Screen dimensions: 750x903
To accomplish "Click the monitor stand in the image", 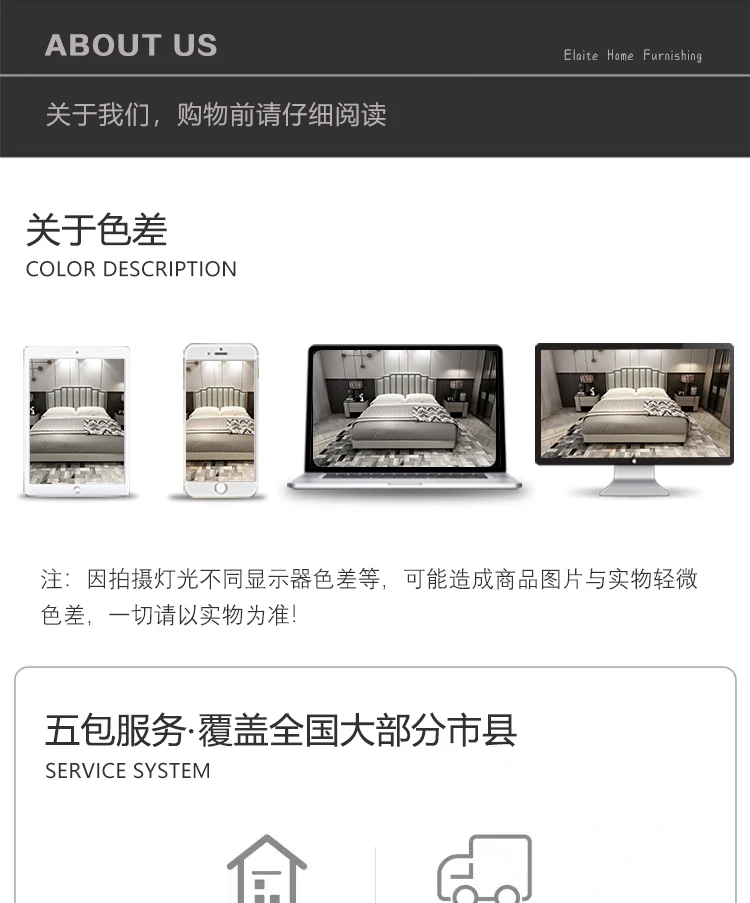I will 634,480.
